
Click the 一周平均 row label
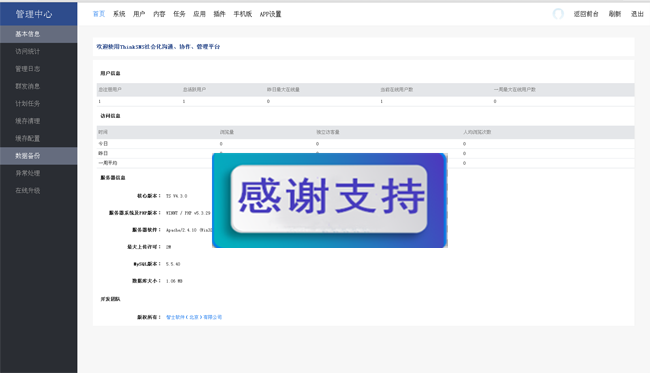click(107, 163)
